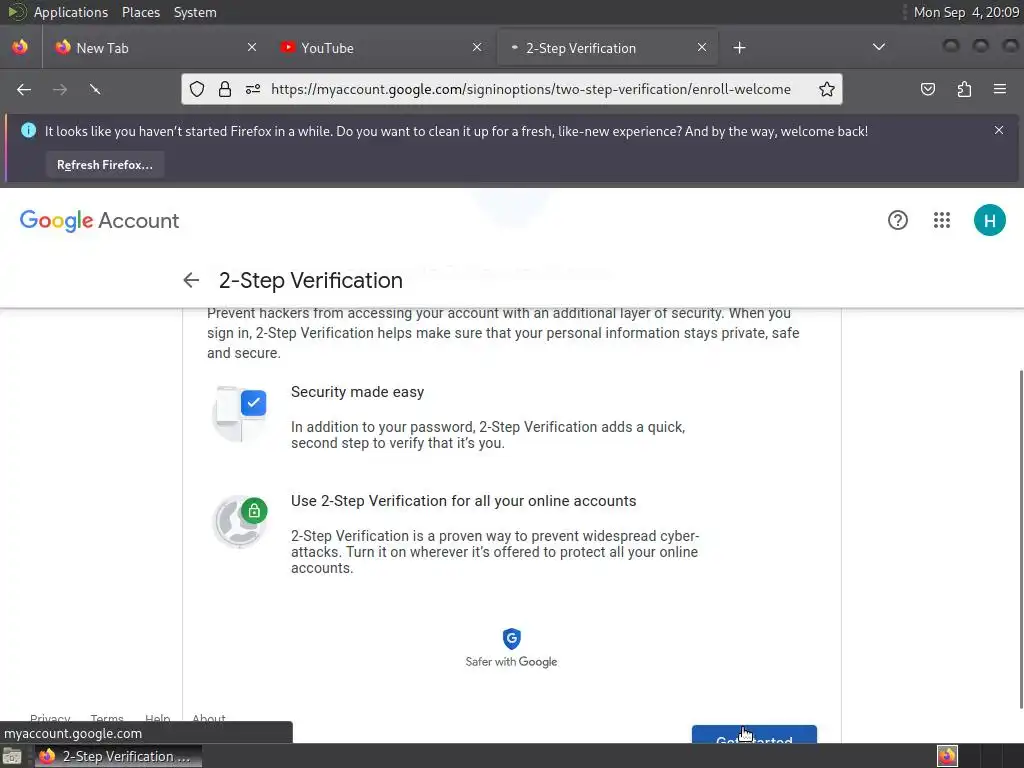Select the 2-Step Verification tab
This screenshot has width=1024, height=768.
607,48
